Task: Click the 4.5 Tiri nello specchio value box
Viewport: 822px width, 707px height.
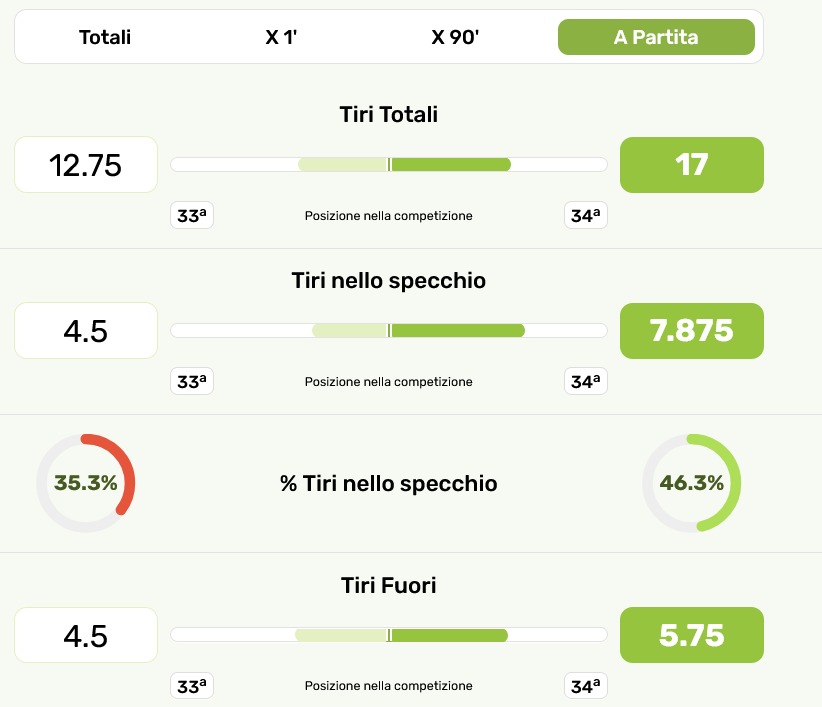Action: coord(86,330)
